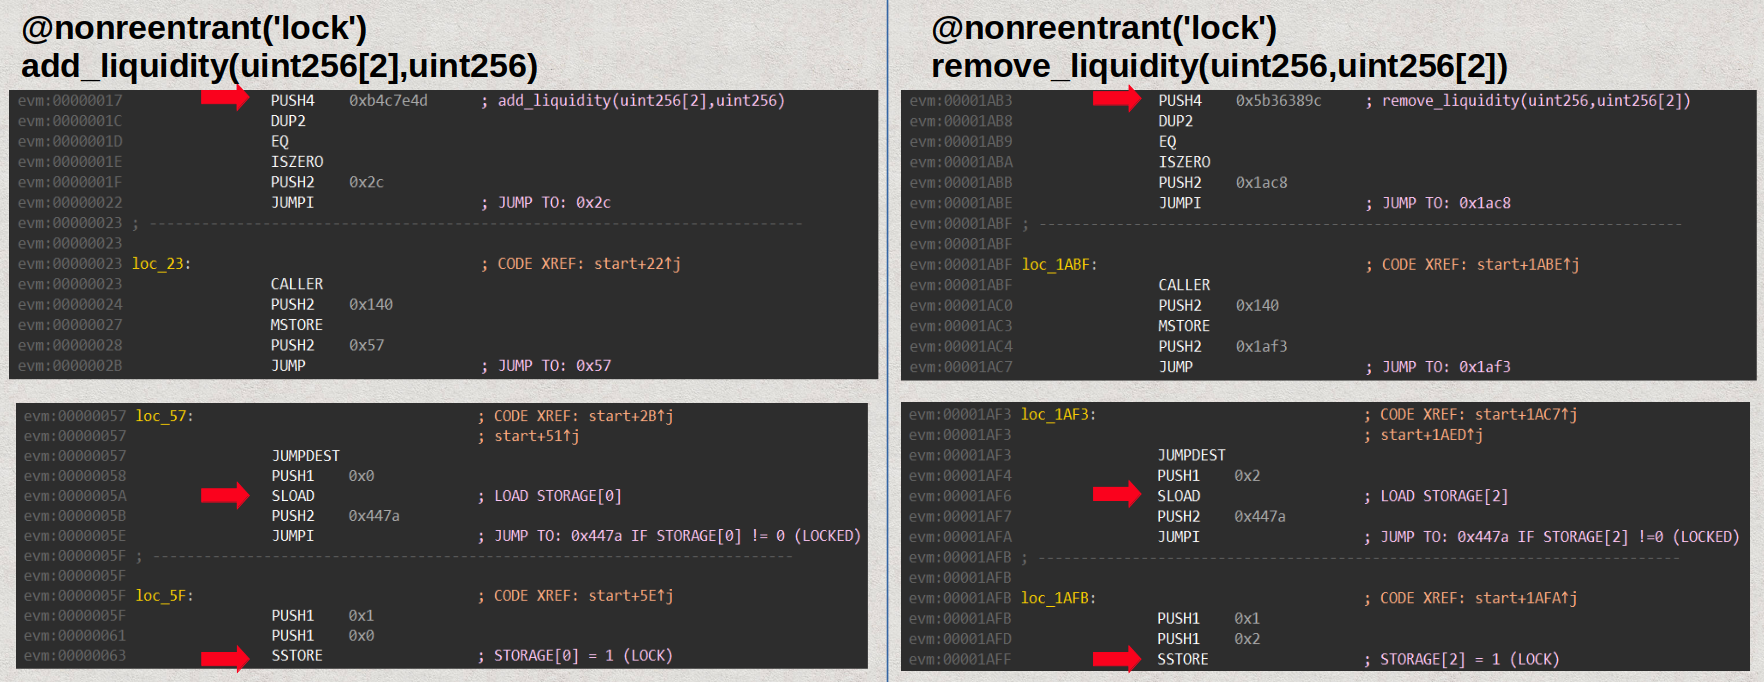Click operand 0x447a at evm:00001AF7
This screenshot has width=1764, height=682.
[x=1260, y=517]
